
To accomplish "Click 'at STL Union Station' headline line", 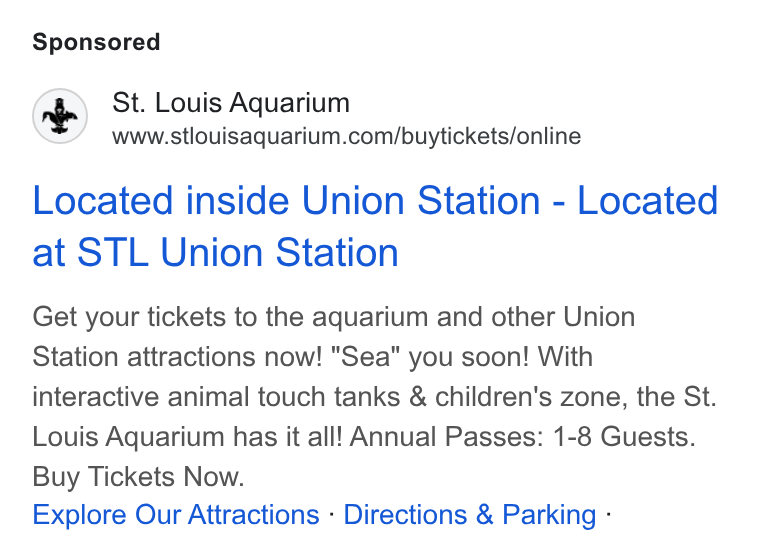I will coord(215,252).
